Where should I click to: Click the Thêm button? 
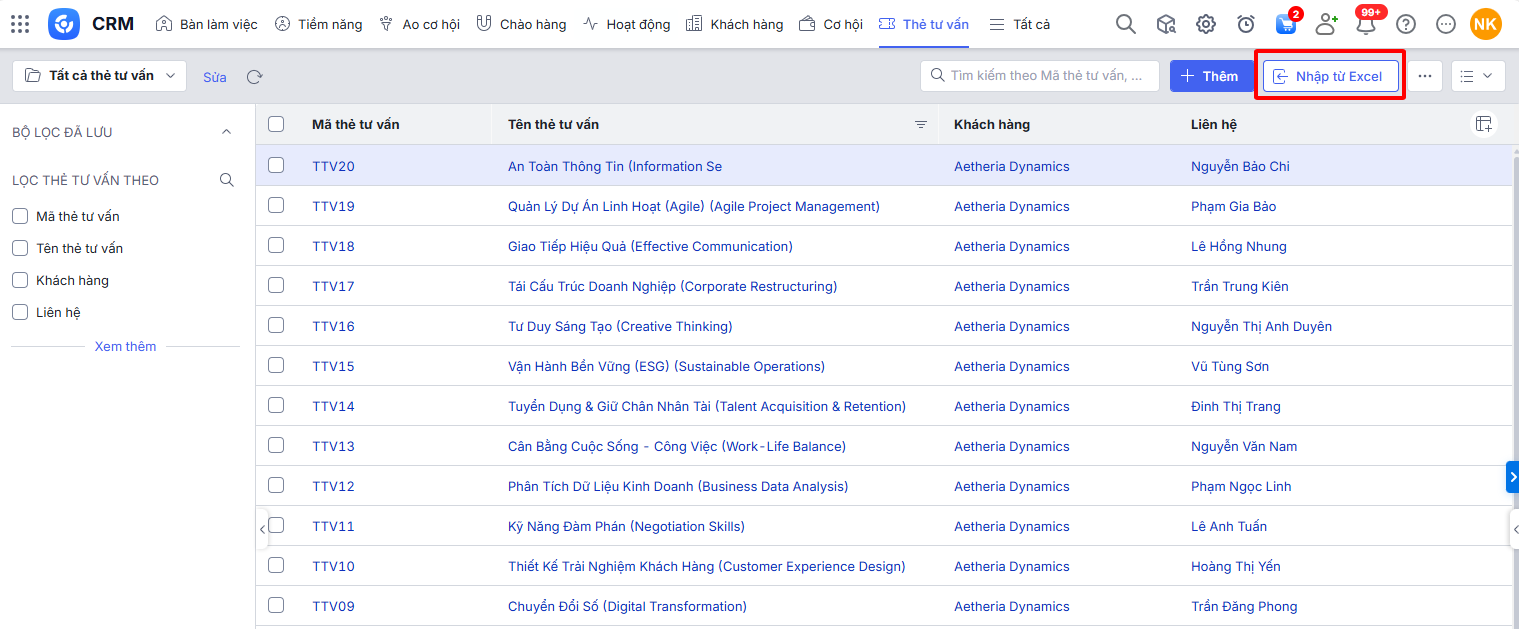1208,76
